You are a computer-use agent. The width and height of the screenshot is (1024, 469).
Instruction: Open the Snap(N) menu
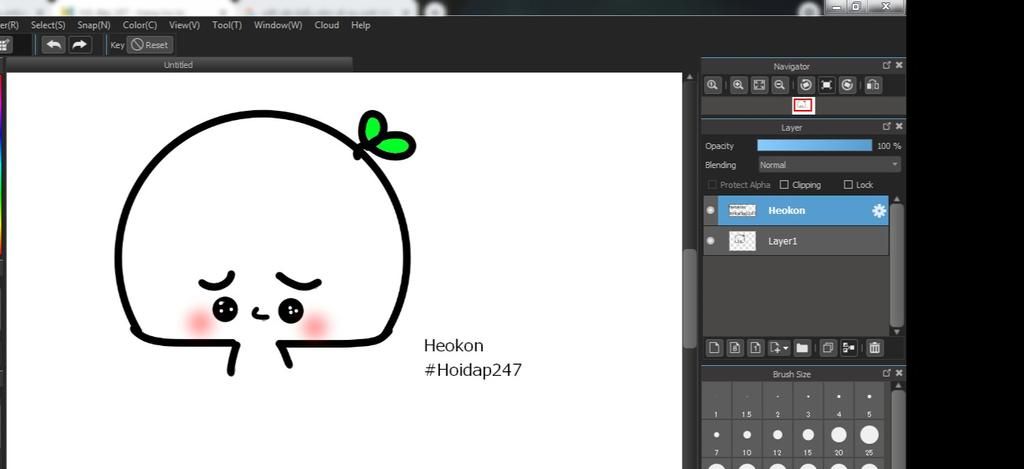click(x=94, y=25)
